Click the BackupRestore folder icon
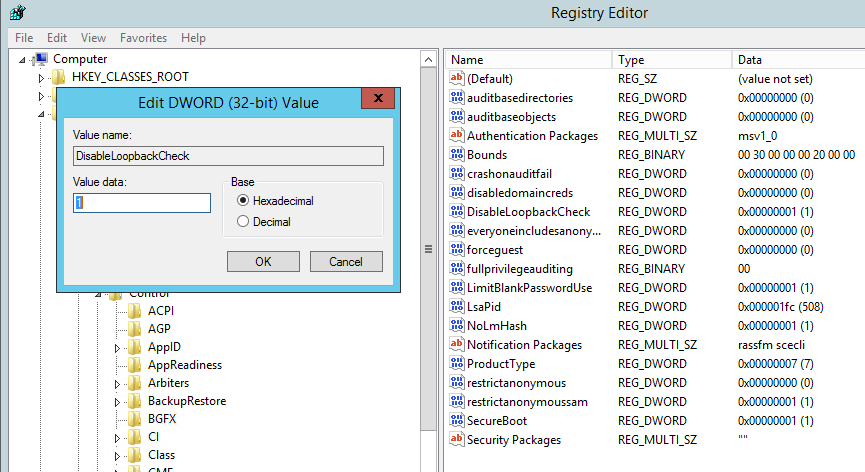865x472 pixels. point(135,401)
